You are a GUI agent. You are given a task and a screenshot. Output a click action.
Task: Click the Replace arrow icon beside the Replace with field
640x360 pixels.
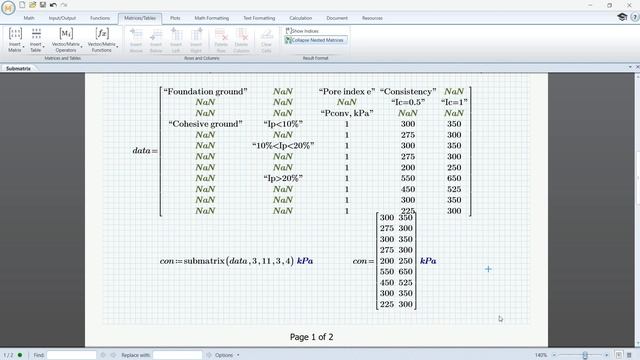point(209,355)
